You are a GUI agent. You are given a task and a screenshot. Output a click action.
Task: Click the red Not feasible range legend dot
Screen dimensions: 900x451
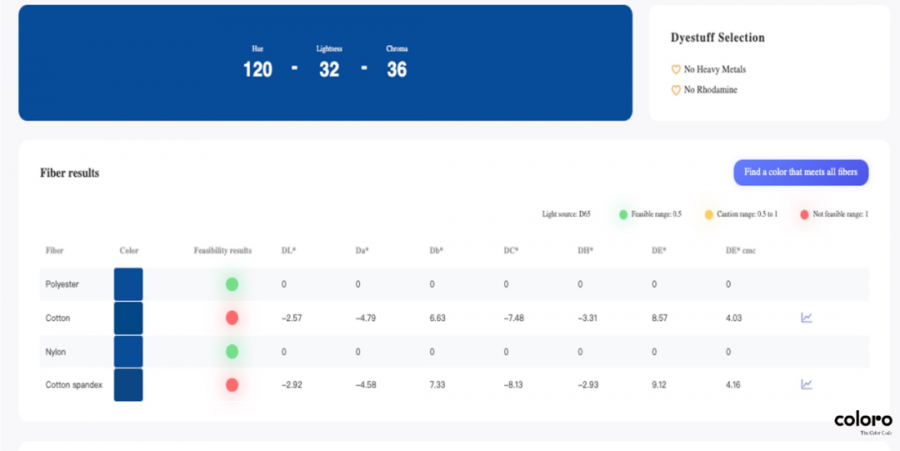pos(804,215)
